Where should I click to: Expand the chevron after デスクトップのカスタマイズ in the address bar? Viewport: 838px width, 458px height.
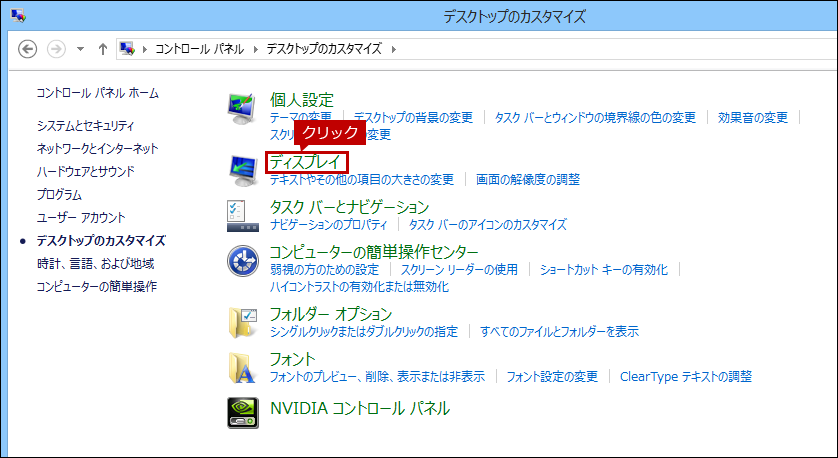coord(394,49)
